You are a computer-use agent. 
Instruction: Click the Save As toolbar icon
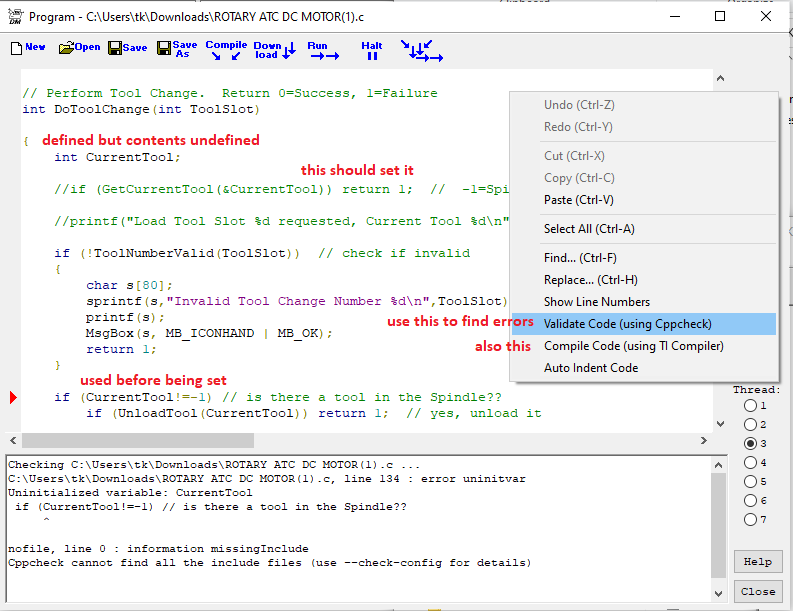pyautogui.click(x=178, y=50)
